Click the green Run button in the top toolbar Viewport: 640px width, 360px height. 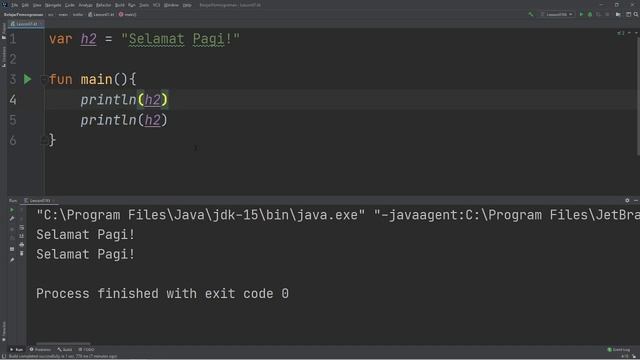(581, 14)
